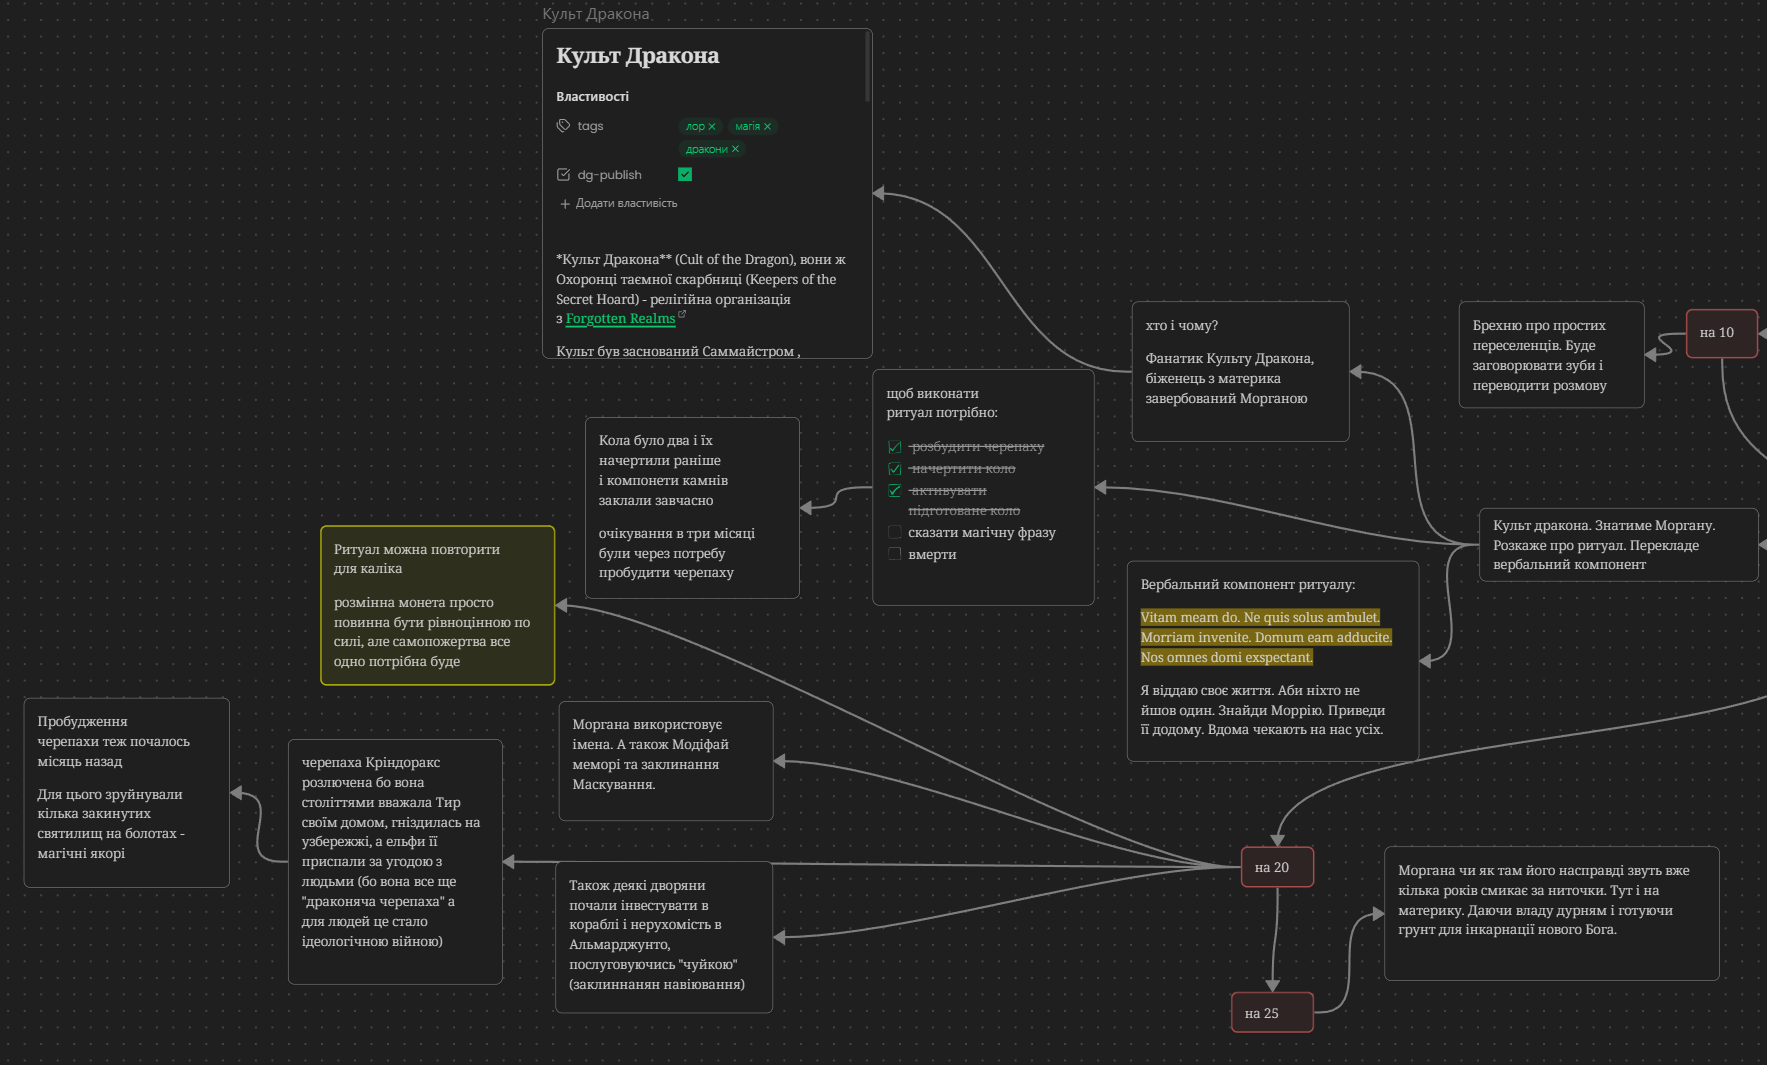Click the highlighted Vitam meam do Latin line
The image size is (1767, 1065).
(x=1260, y=618)
